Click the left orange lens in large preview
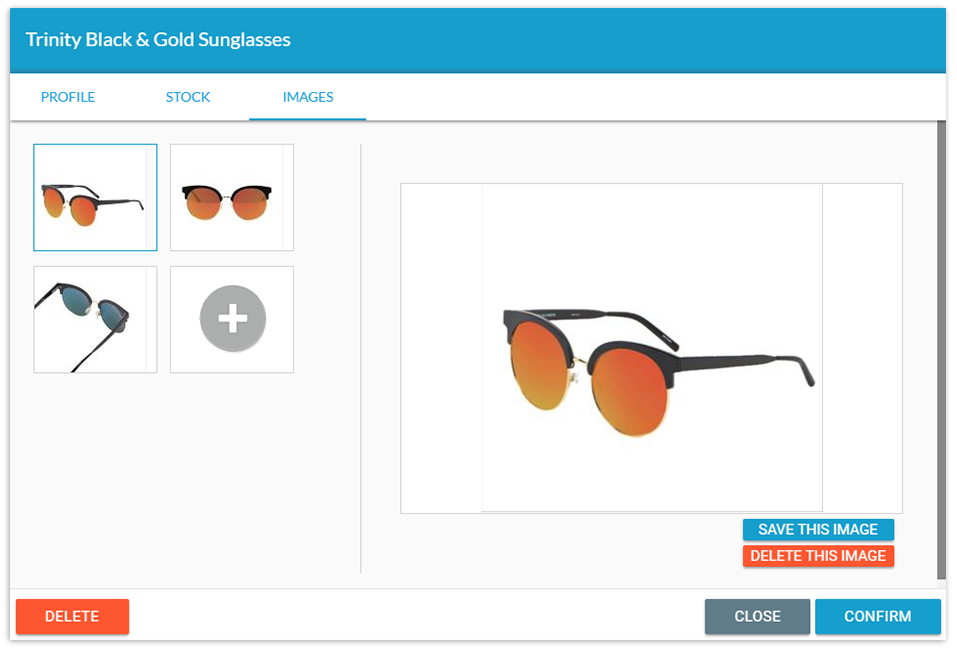The height and width of the screenshot is (648, 957). click(x=540, y=365)
